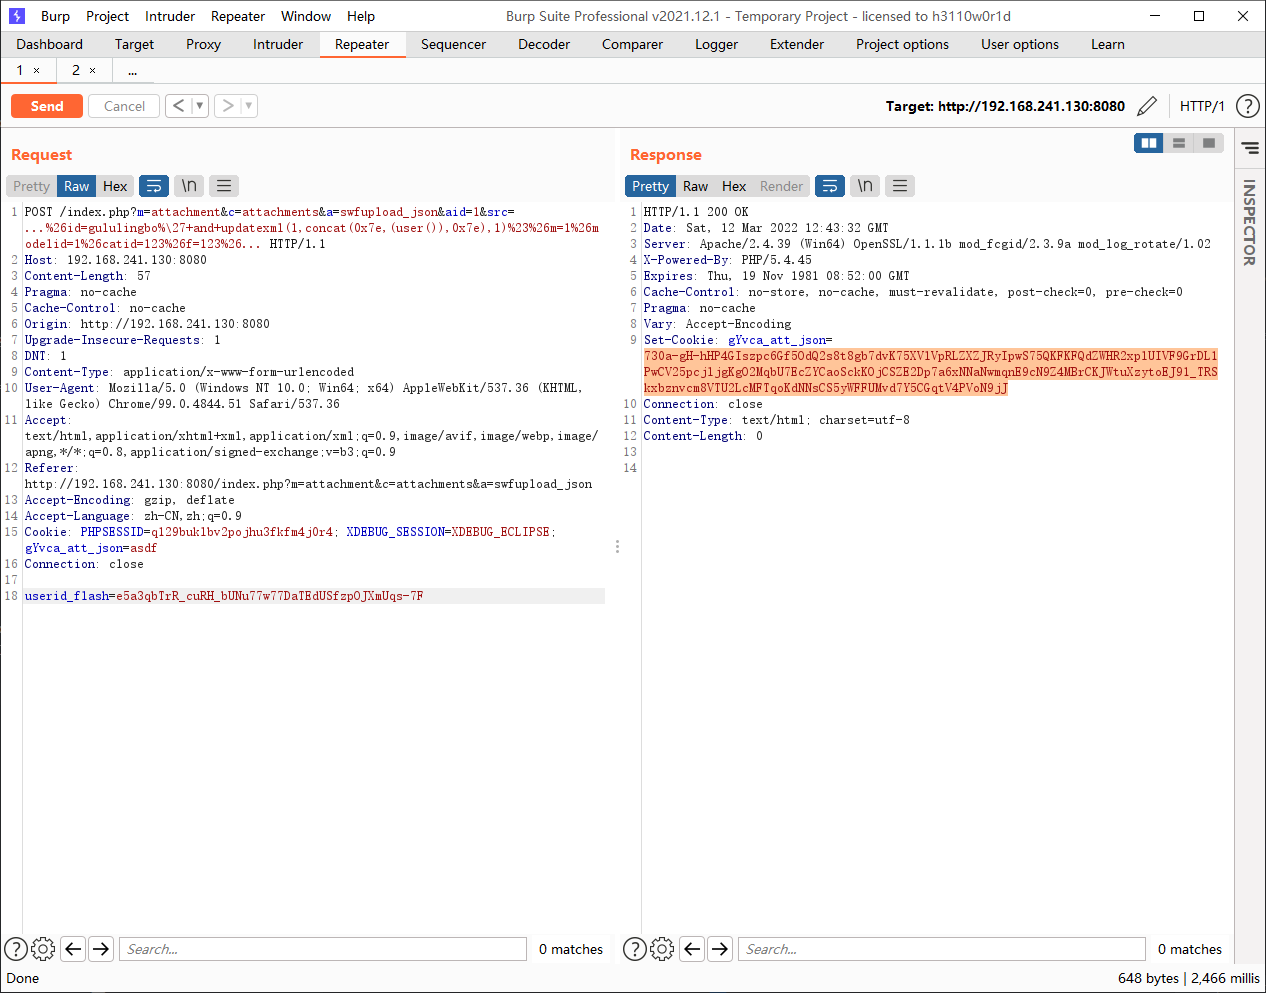
Task: Switch to the Target tab
Action: pos(134,44)
